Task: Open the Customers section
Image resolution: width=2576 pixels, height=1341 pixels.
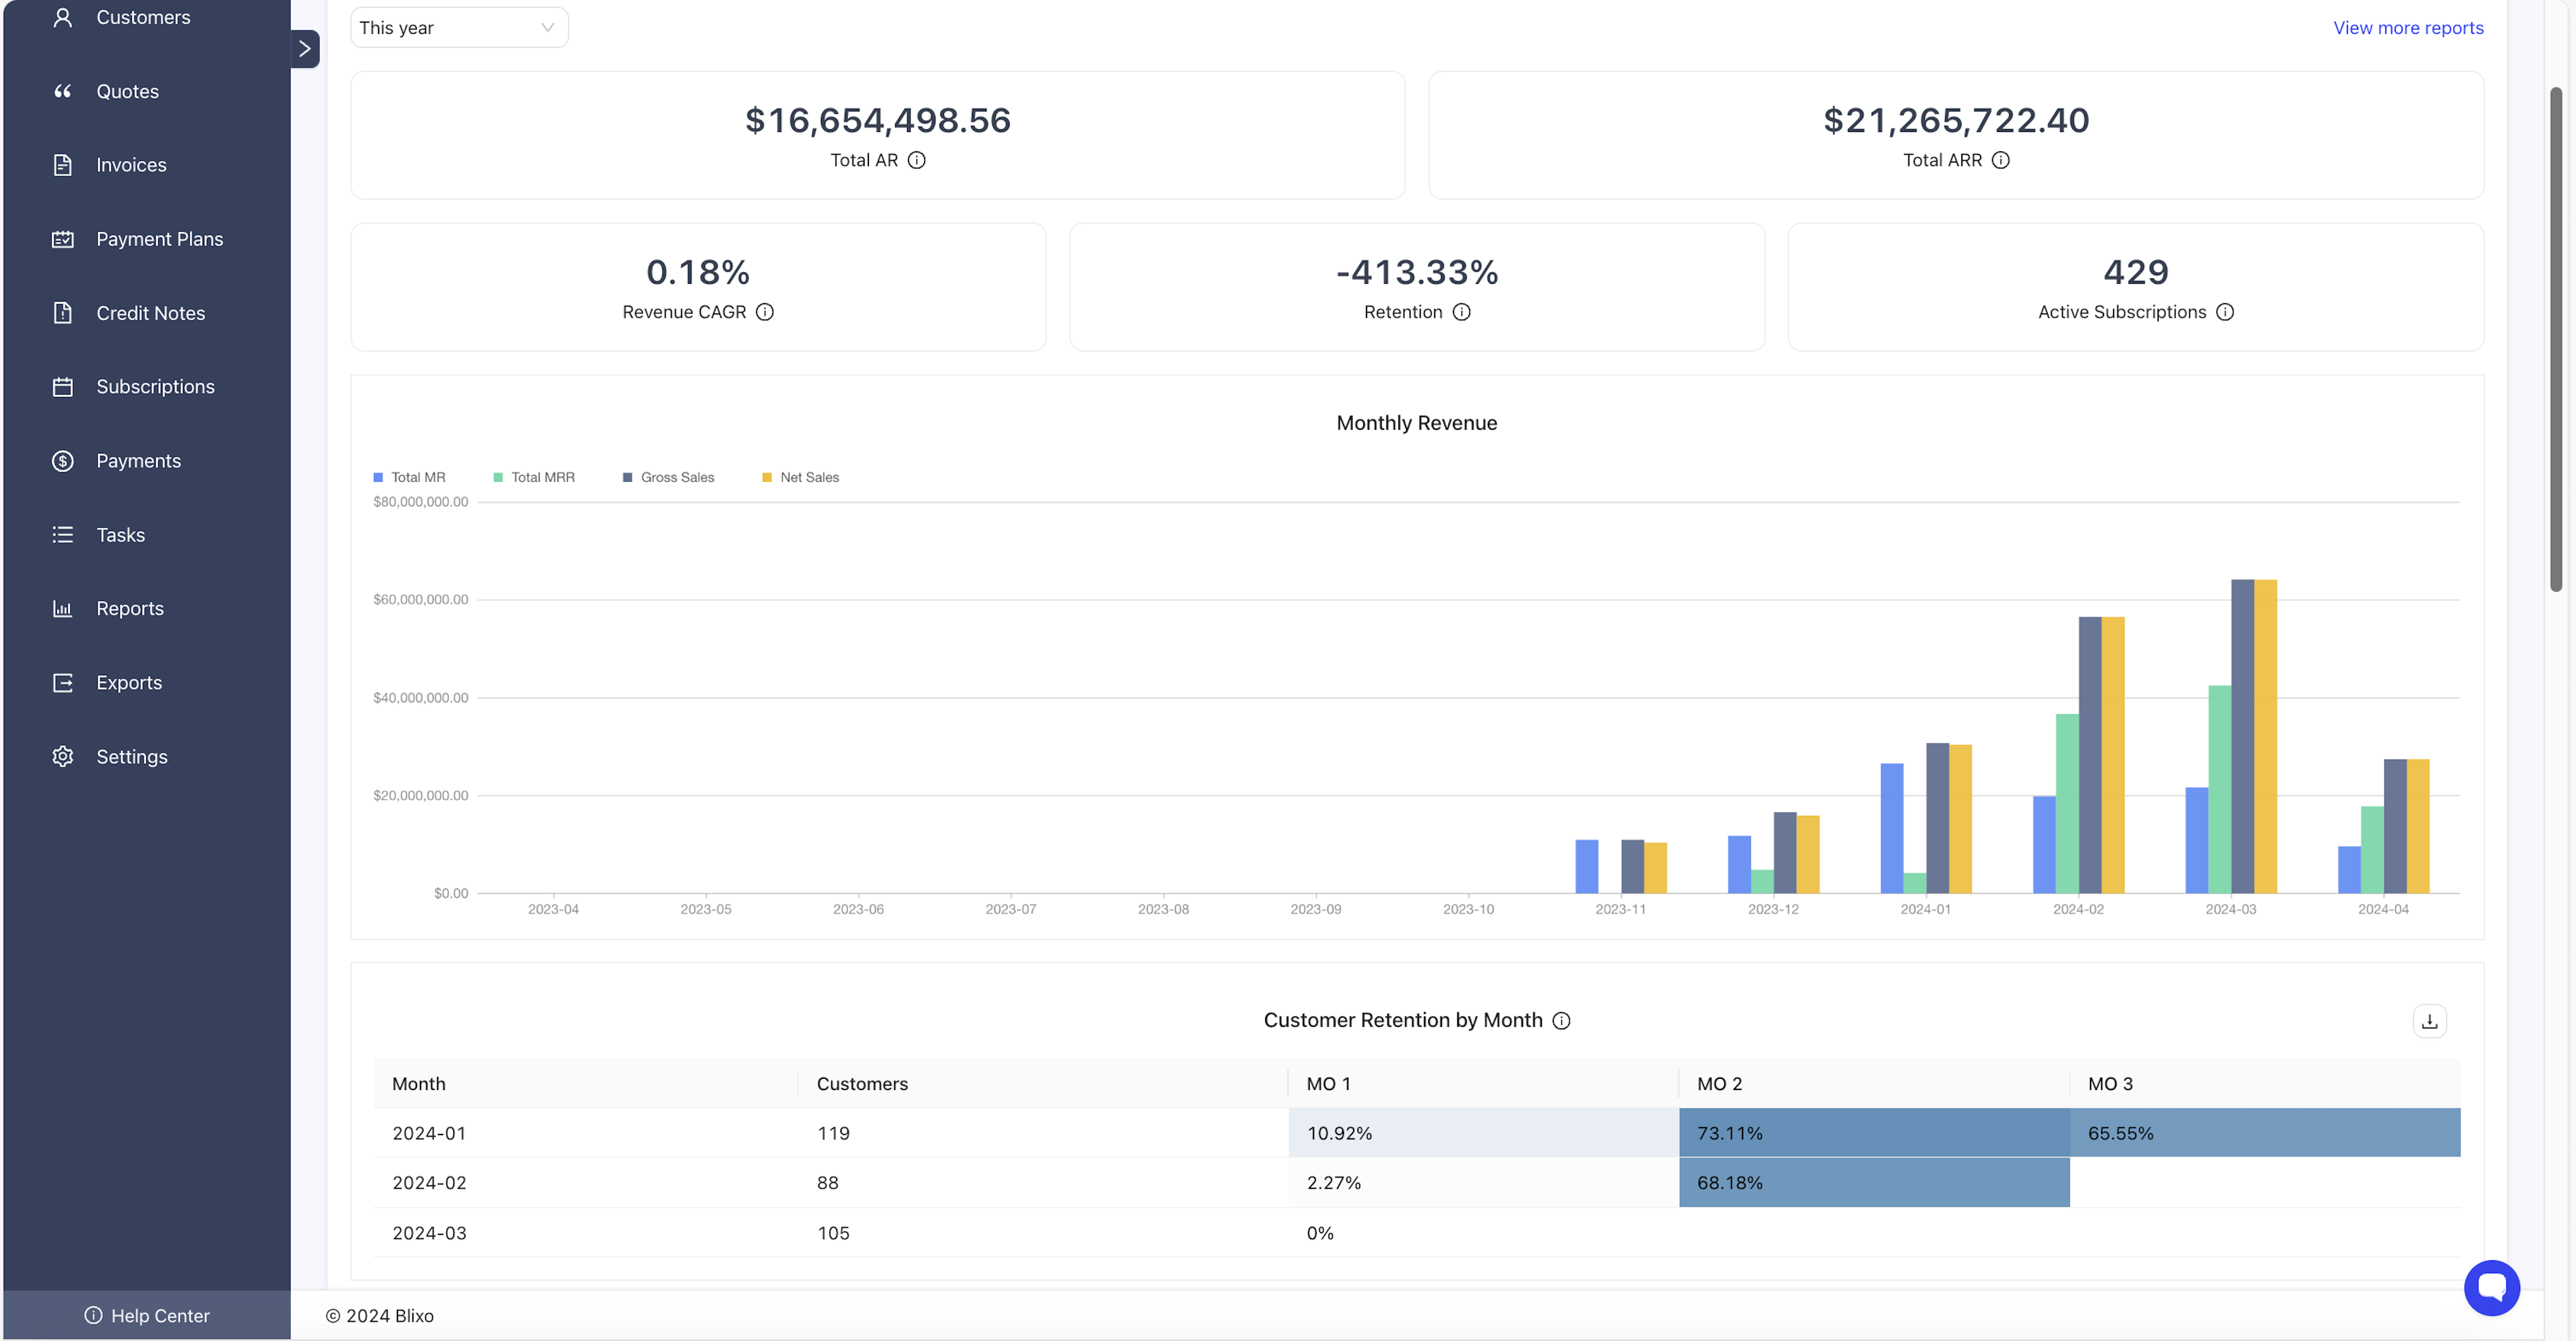Action: (x=142, y=17)
